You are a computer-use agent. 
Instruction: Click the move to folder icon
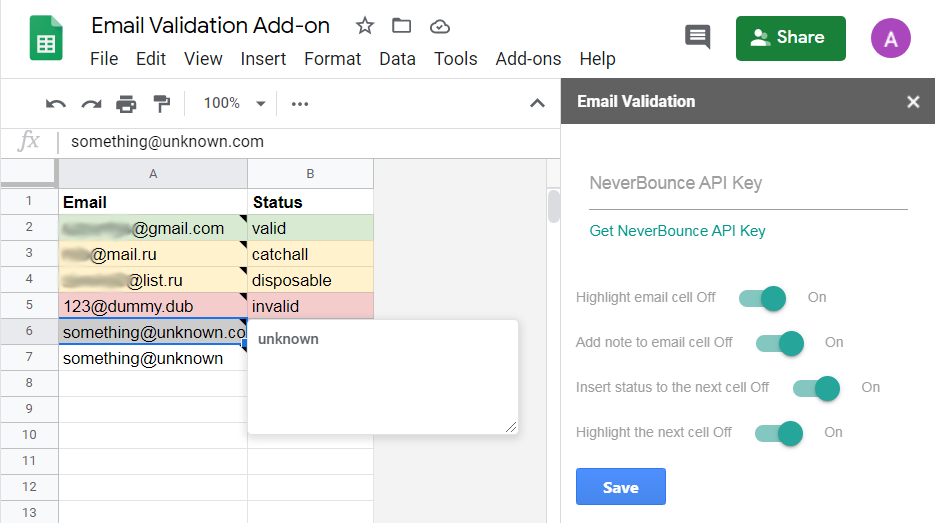[x=402, y=26]
